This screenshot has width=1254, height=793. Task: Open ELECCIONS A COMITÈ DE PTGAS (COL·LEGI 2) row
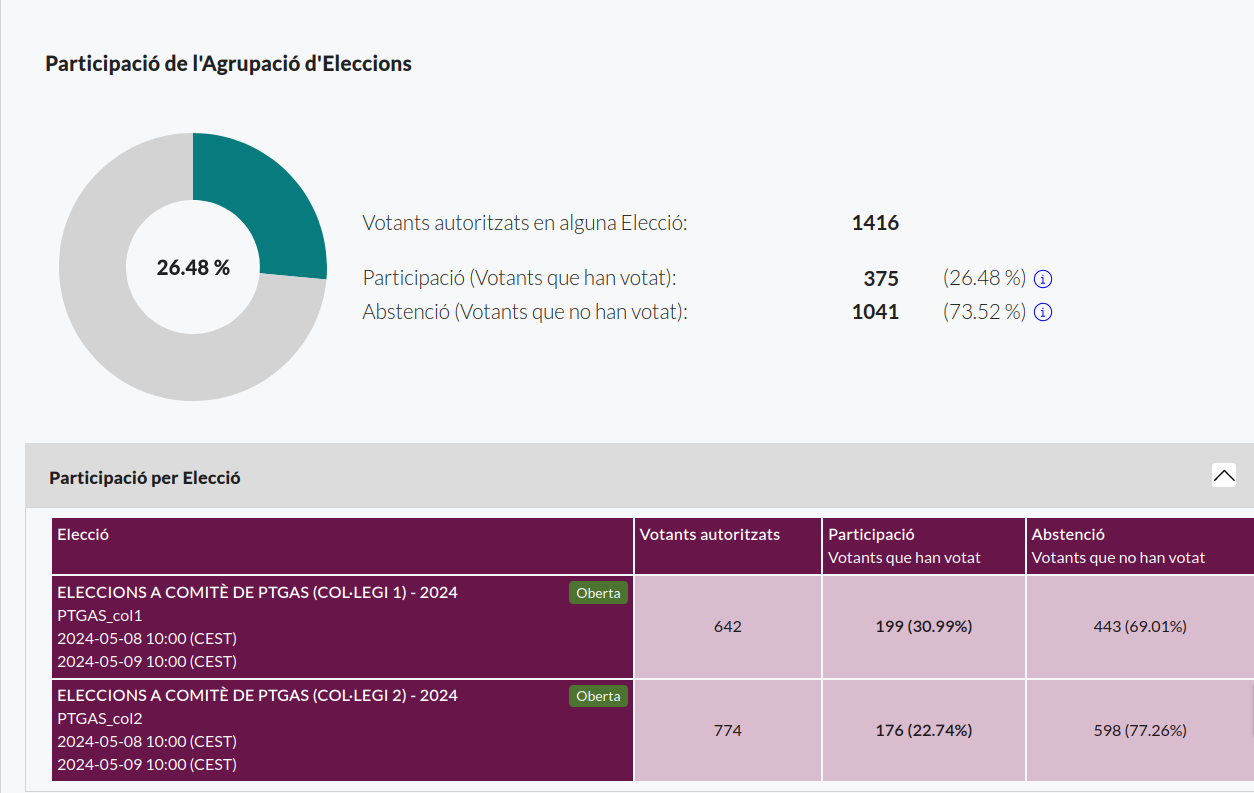coord(257,696)
